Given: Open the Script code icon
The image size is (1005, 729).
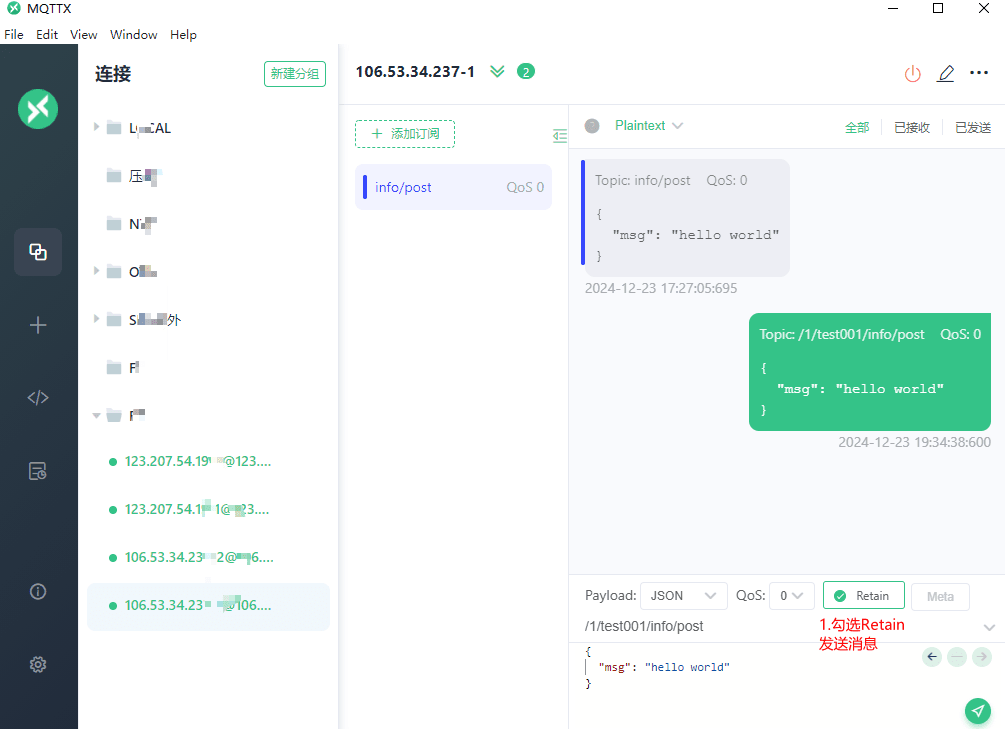Looking at the screenshot, I should 38,398.
